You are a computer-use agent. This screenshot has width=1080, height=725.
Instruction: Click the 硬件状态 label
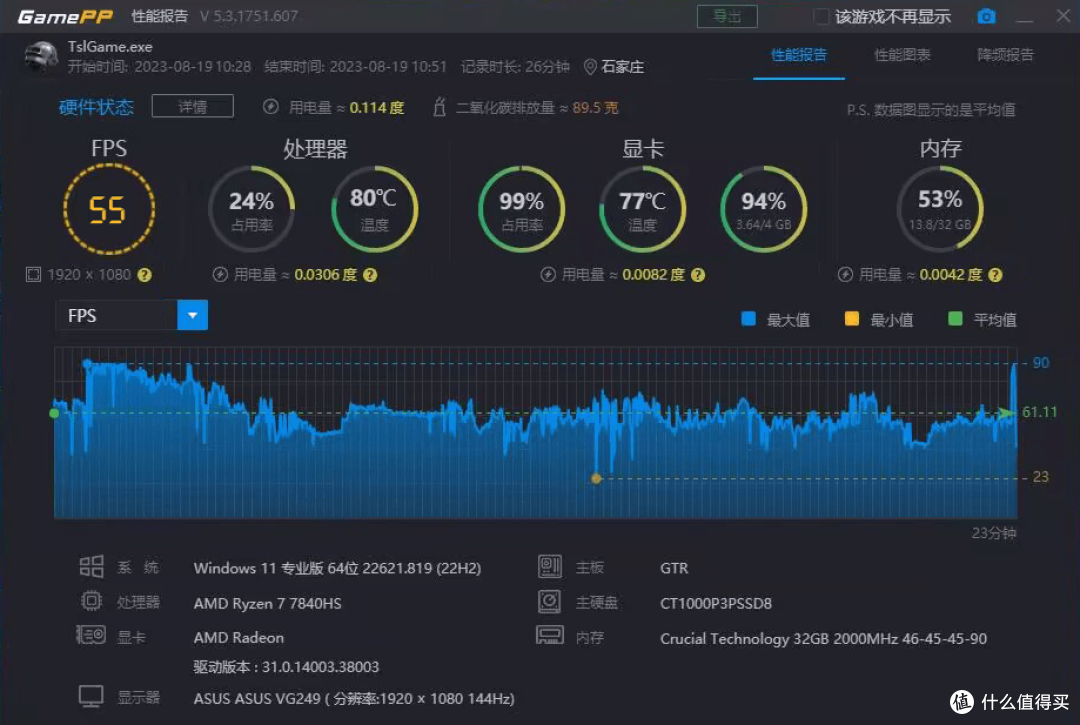click(96, 107)
